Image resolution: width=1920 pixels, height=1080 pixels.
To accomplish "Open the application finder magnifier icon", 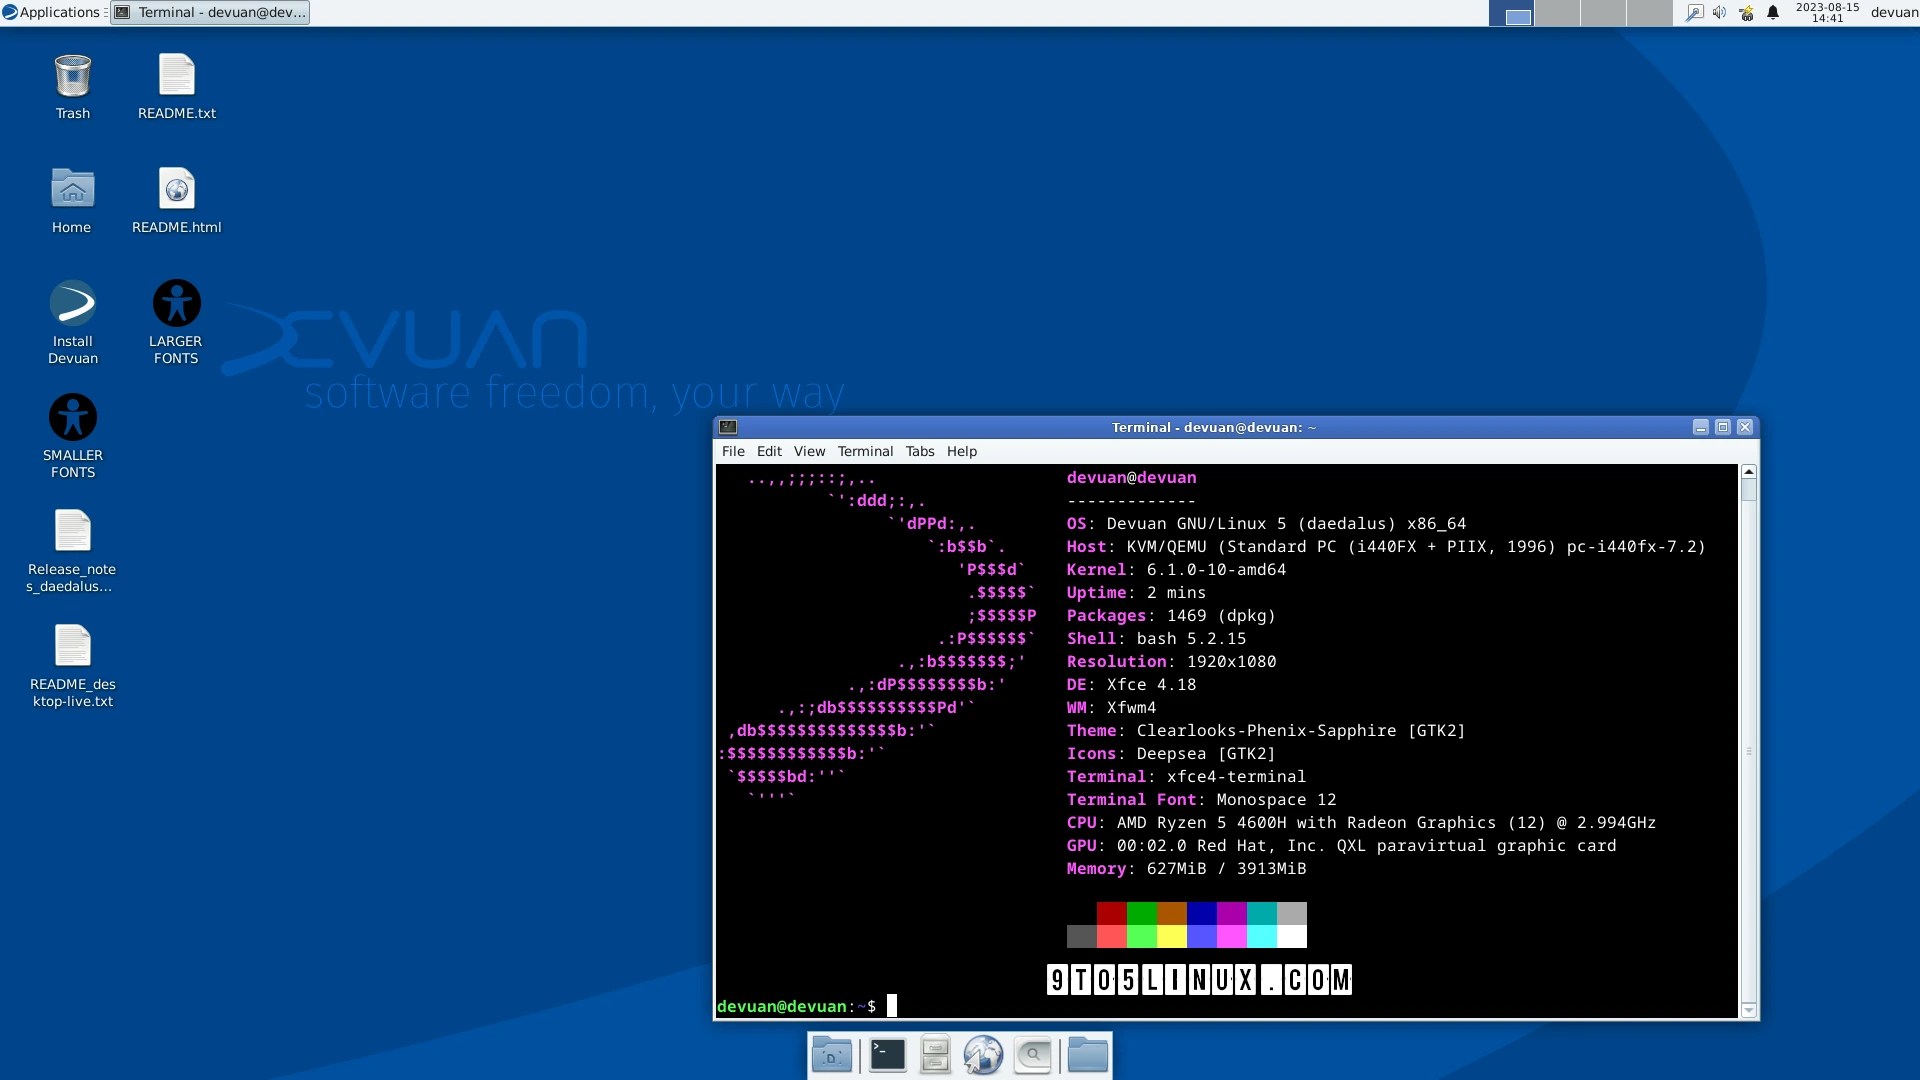I will tap(1033, 1055).
